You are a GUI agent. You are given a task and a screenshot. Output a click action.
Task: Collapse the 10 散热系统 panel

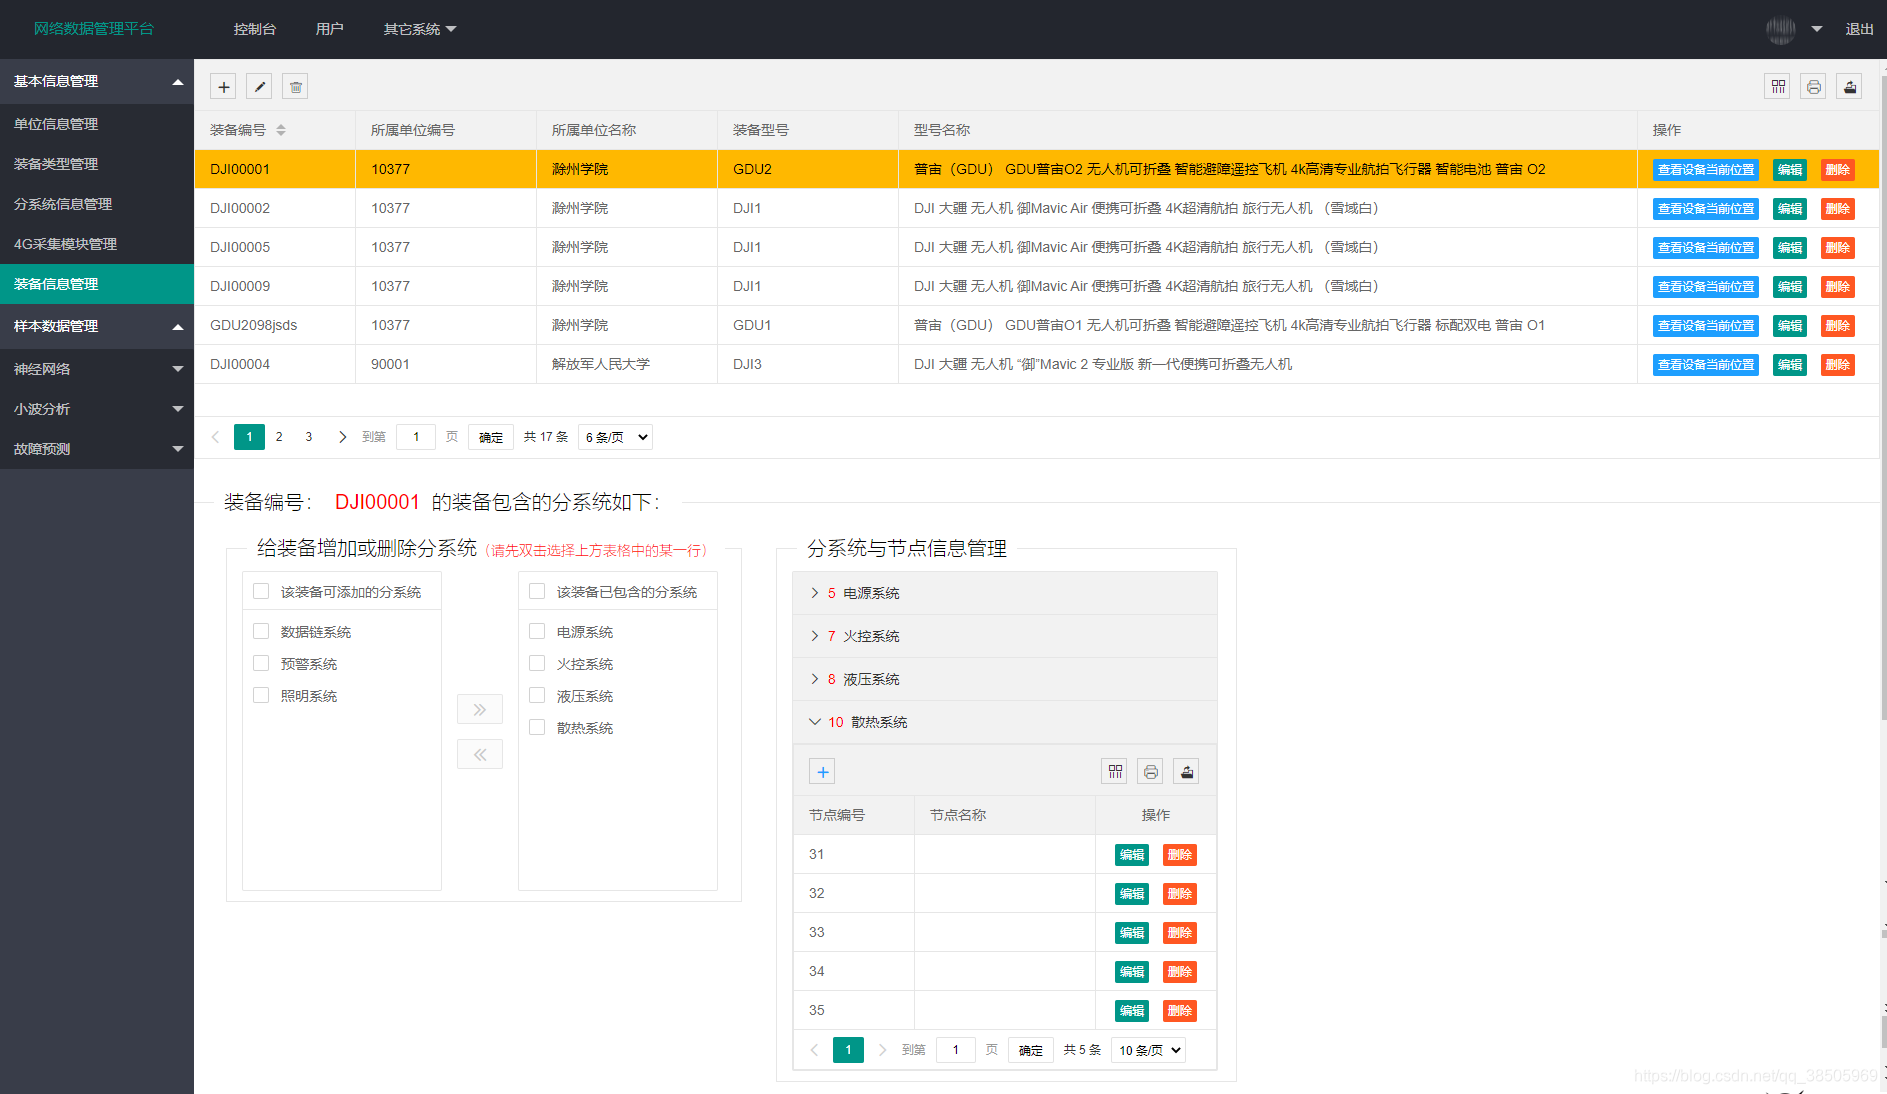1005,722
